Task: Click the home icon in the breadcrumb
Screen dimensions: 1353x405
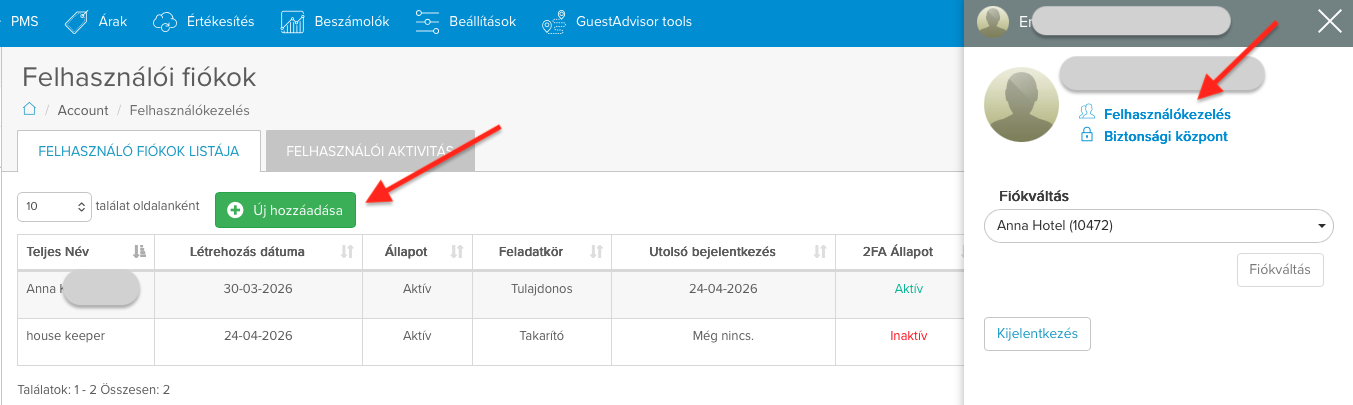Action: tap(30, 109)
